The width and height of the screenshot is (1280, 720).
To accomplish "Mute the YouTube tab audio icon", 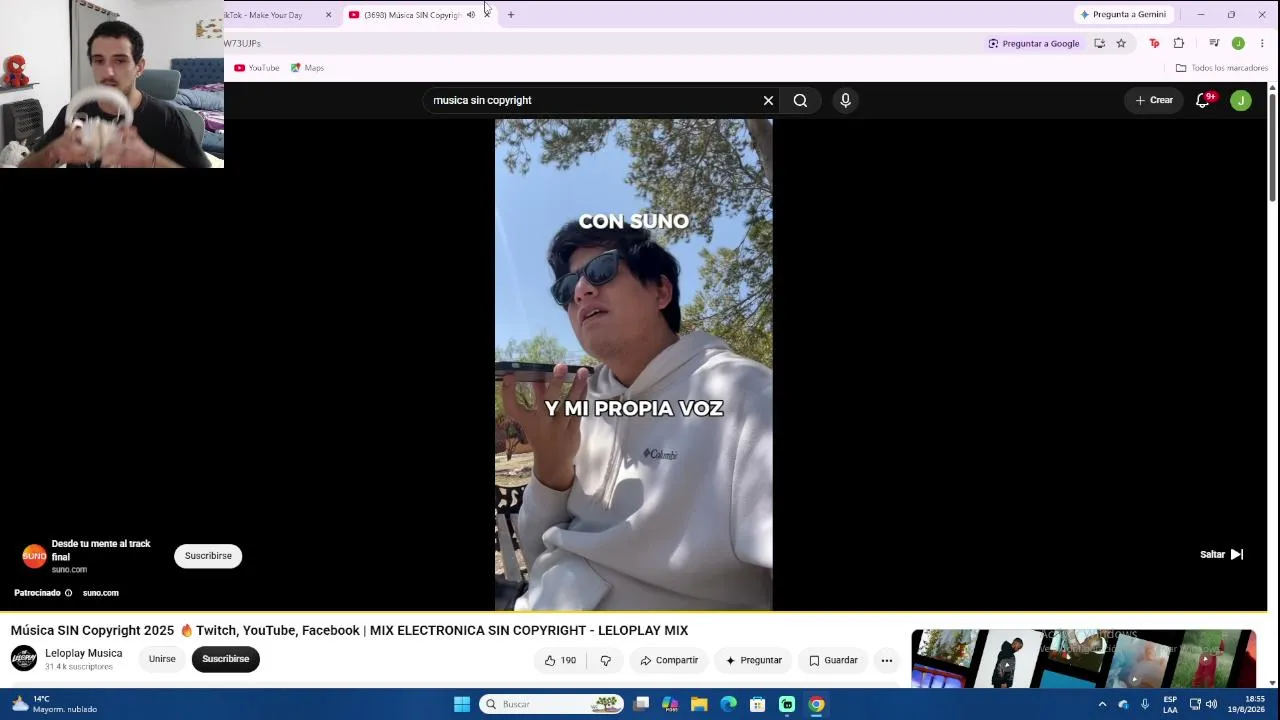I will tap(471, 15).
